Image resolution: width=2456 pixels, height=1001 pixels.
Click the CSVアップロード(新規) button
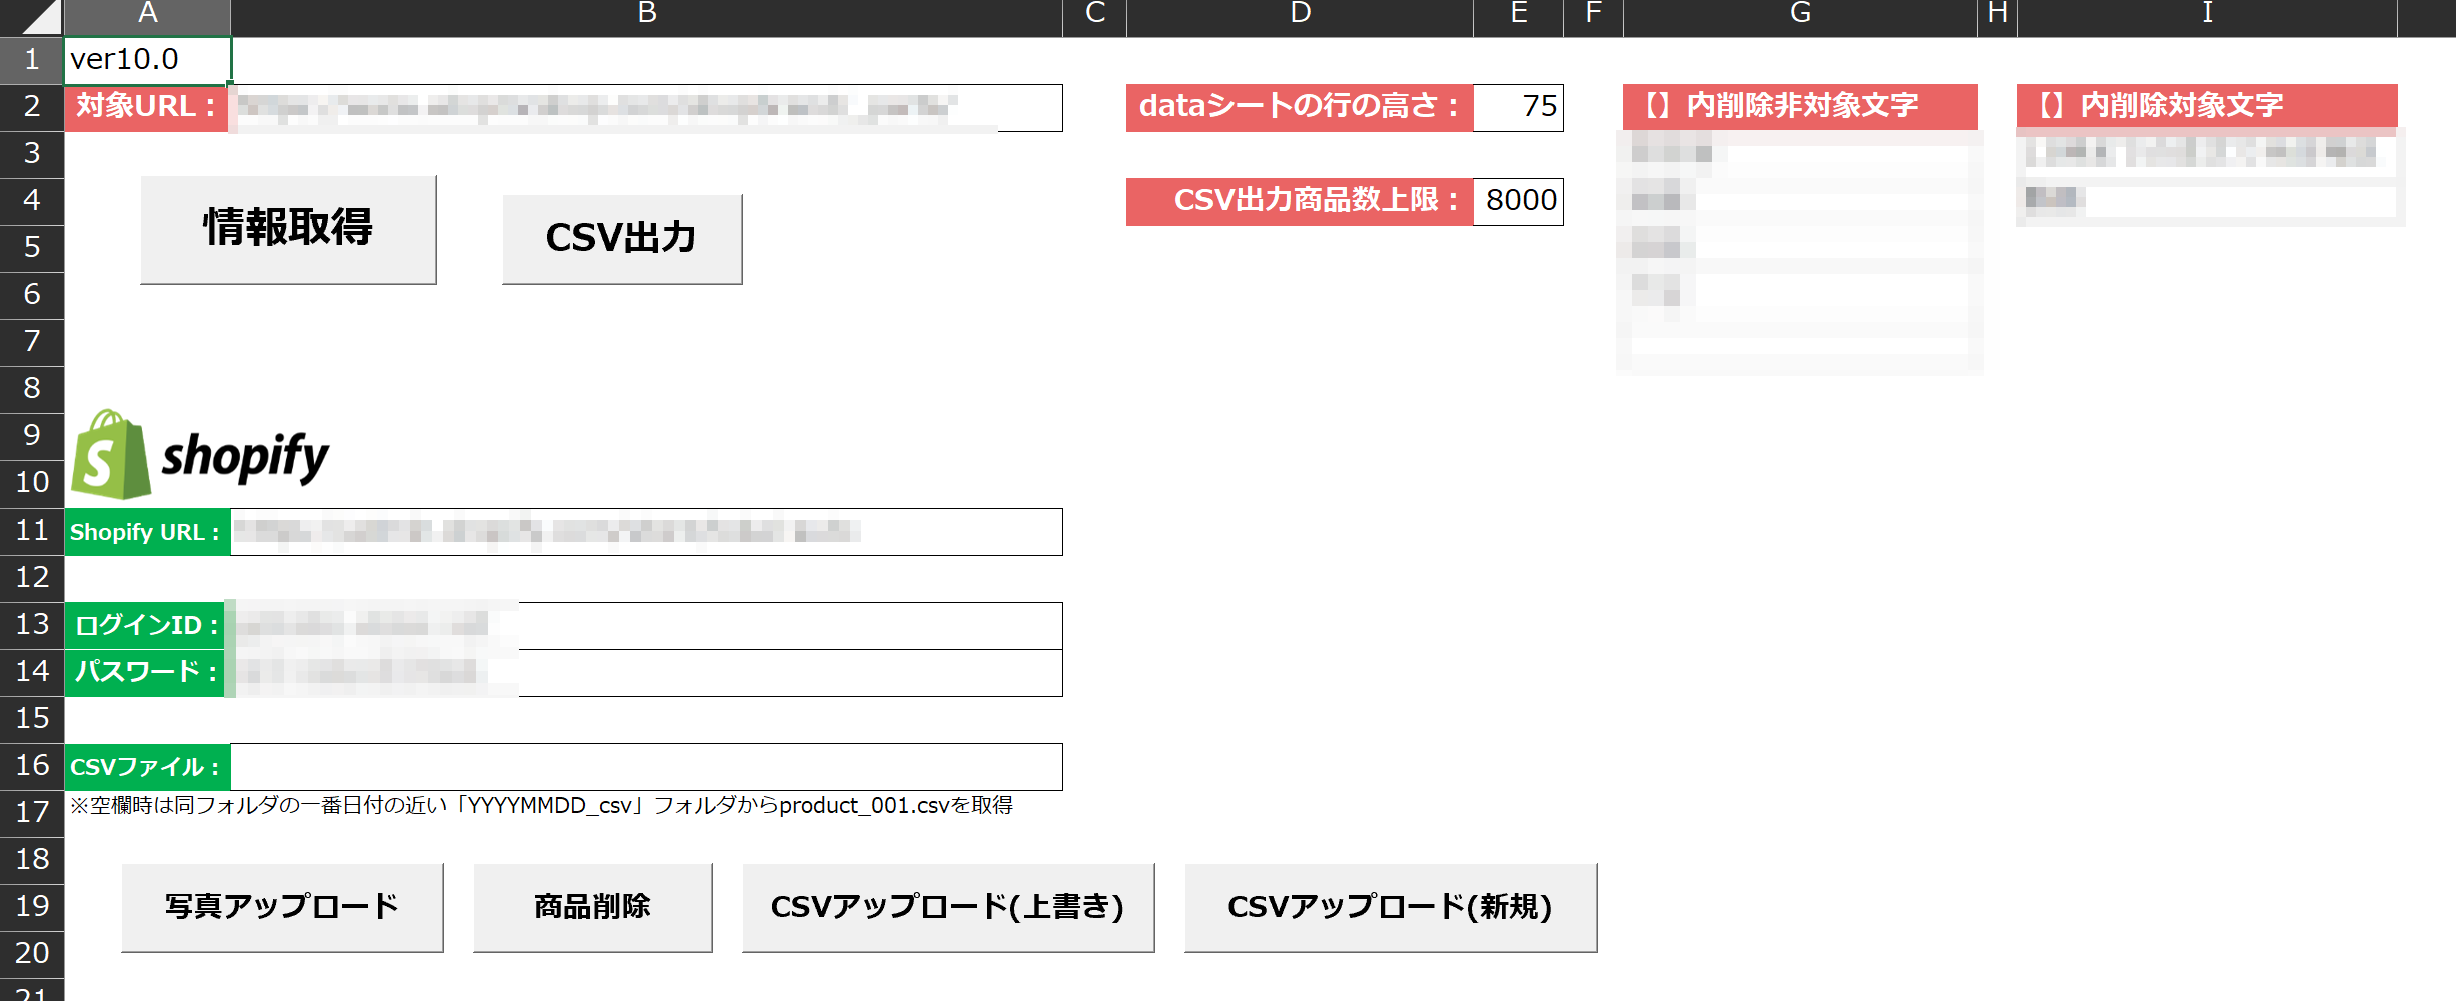[x=1390, y=907]
